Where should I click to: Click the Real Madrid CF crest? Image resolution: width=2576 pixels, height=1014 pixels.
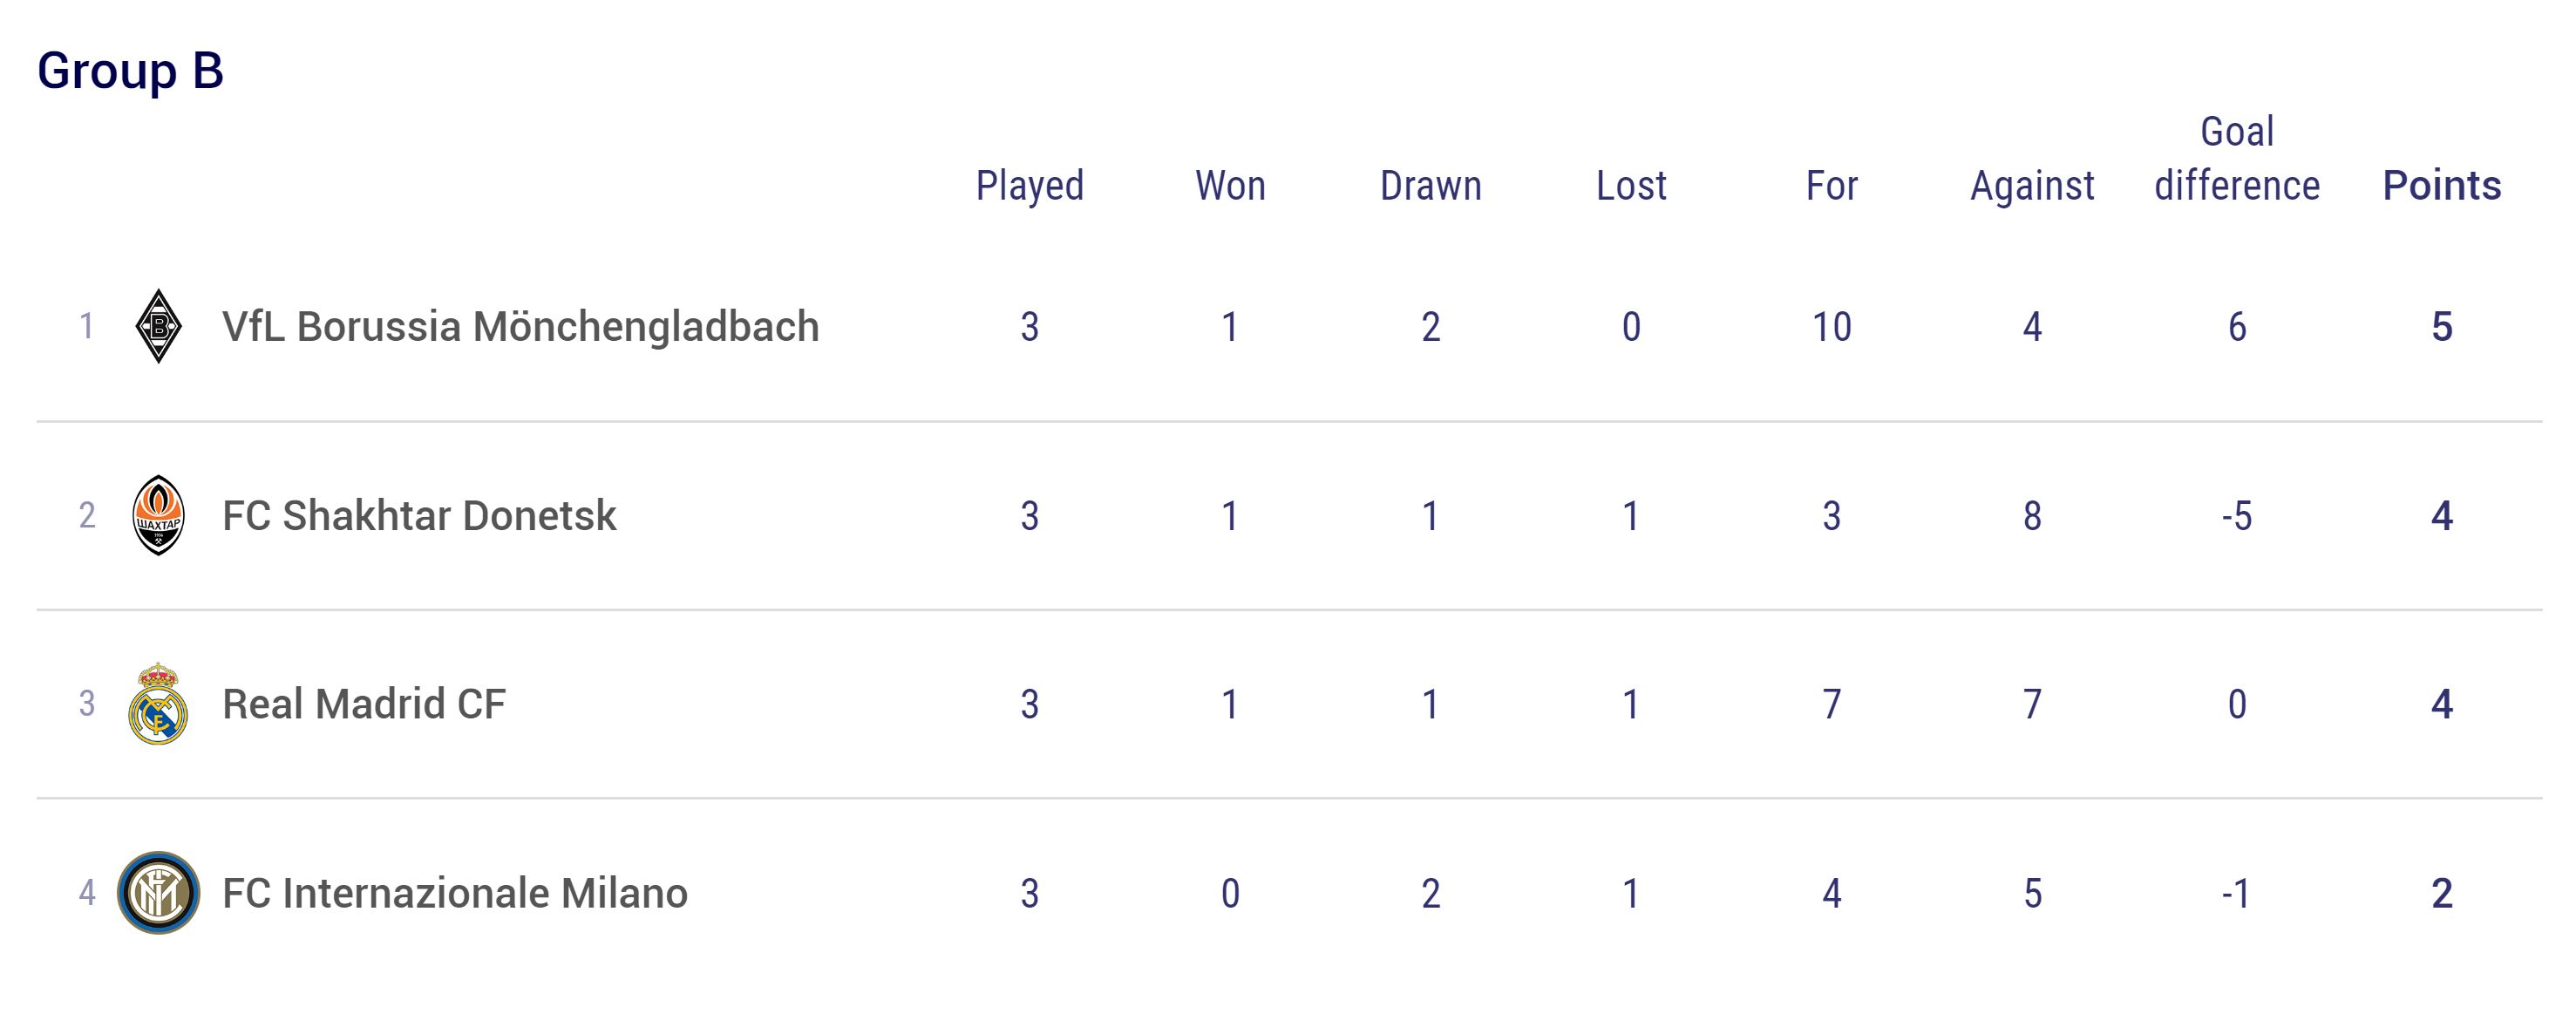point(158,703)
